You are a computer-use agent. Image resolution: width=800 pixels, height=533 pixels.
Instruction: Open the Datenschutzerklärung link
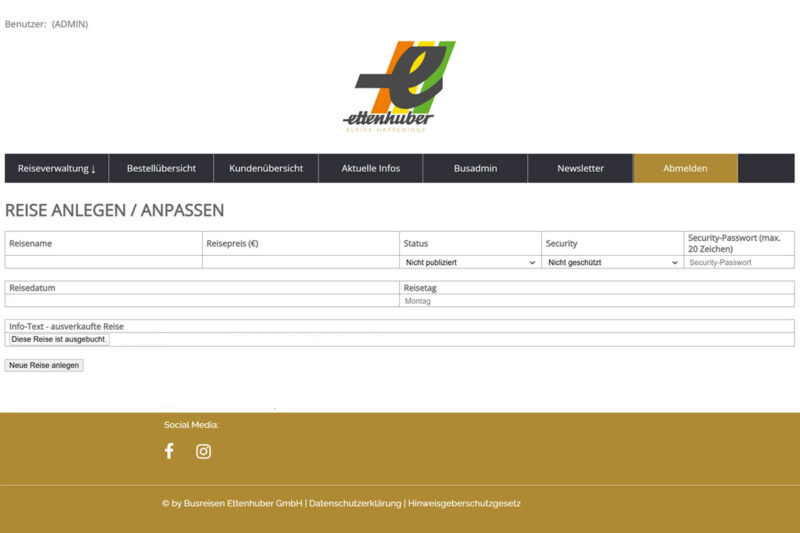355,503
